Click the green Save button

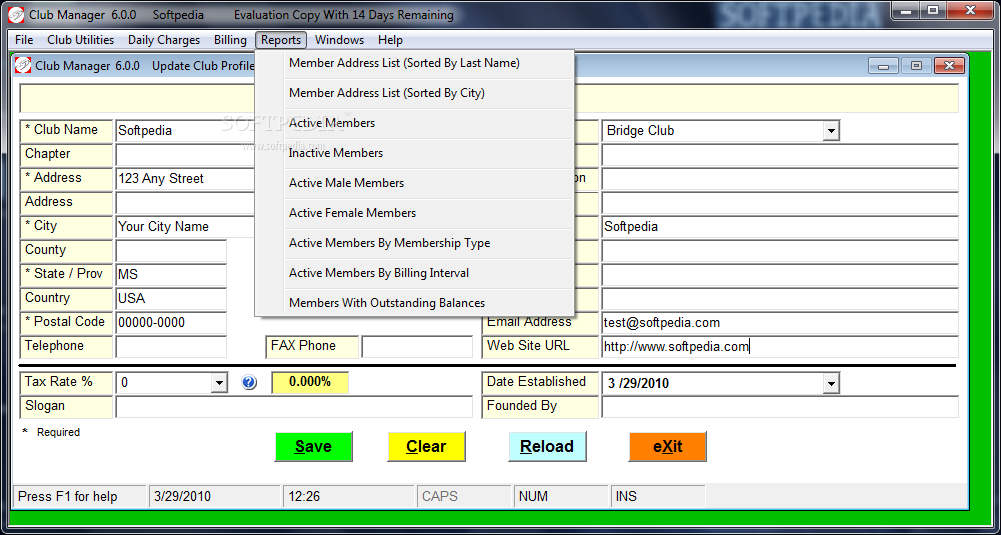[x=313, y=446]
